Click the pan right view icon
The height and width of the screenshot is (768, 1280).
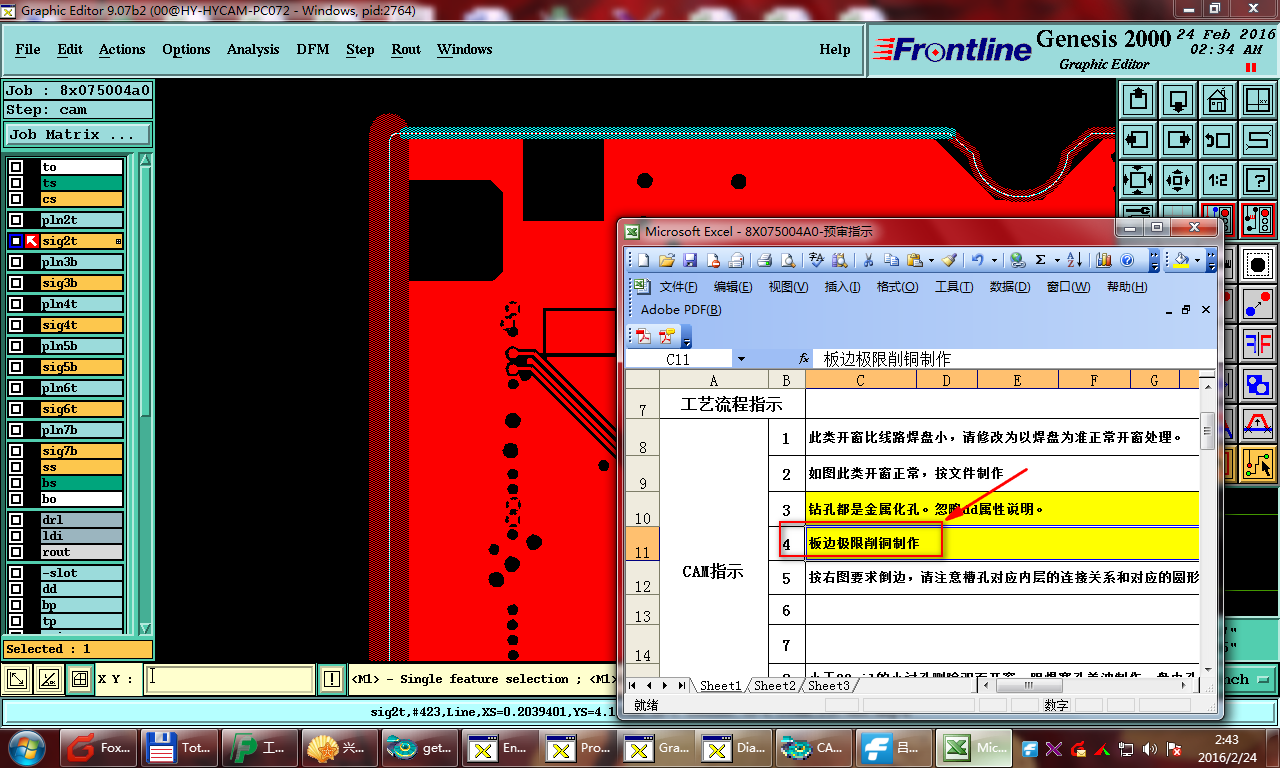click(1178, 140)
